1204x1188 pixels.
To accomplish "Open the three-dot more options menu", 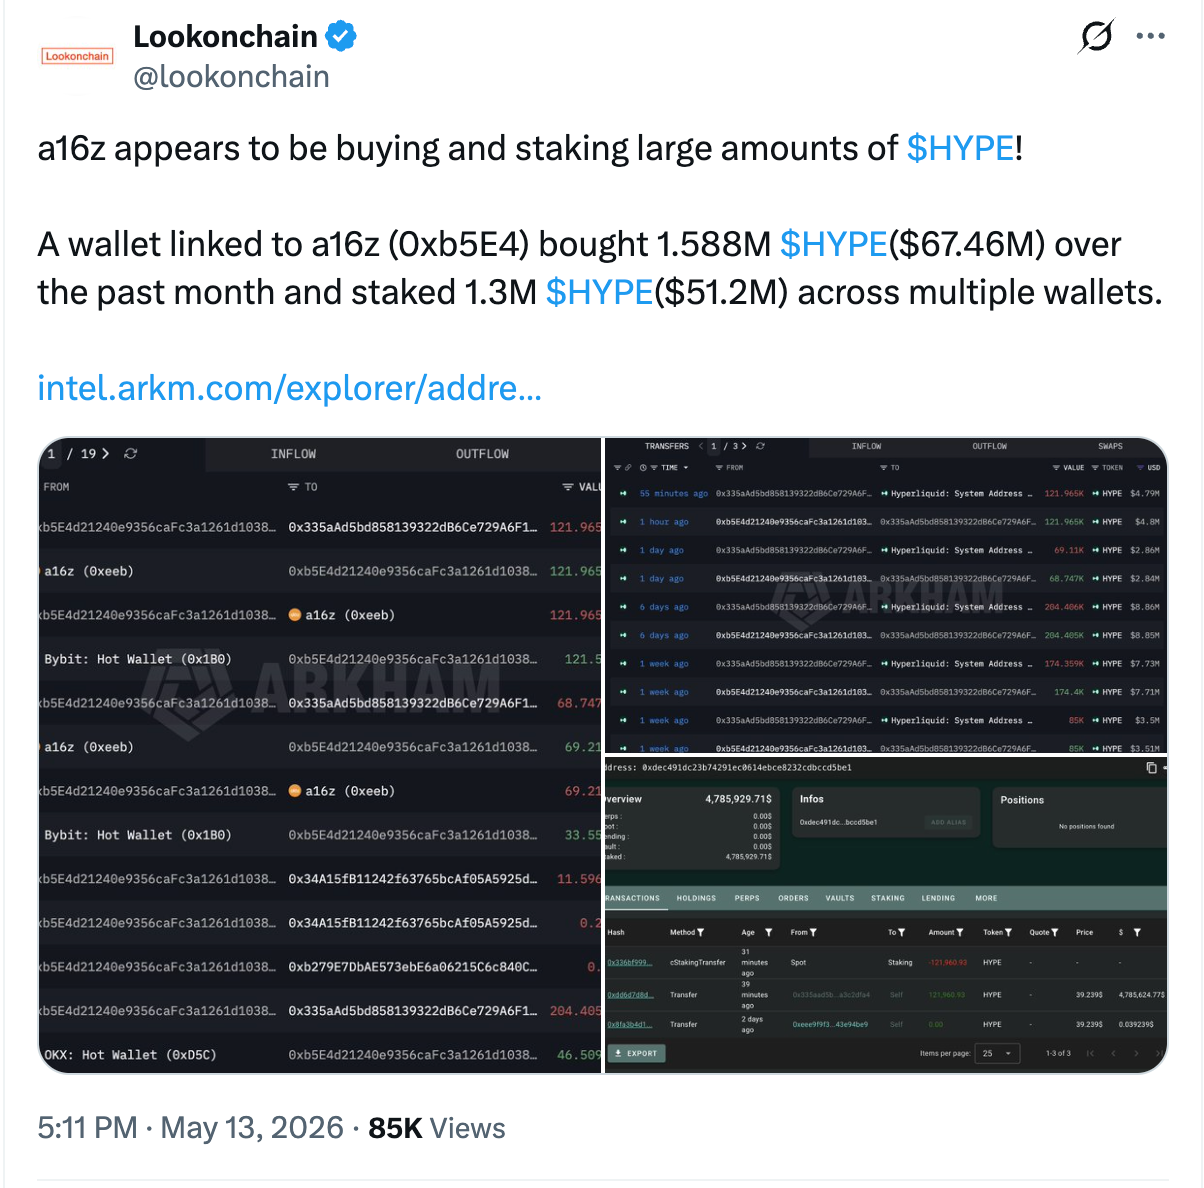I will 1151,36.
